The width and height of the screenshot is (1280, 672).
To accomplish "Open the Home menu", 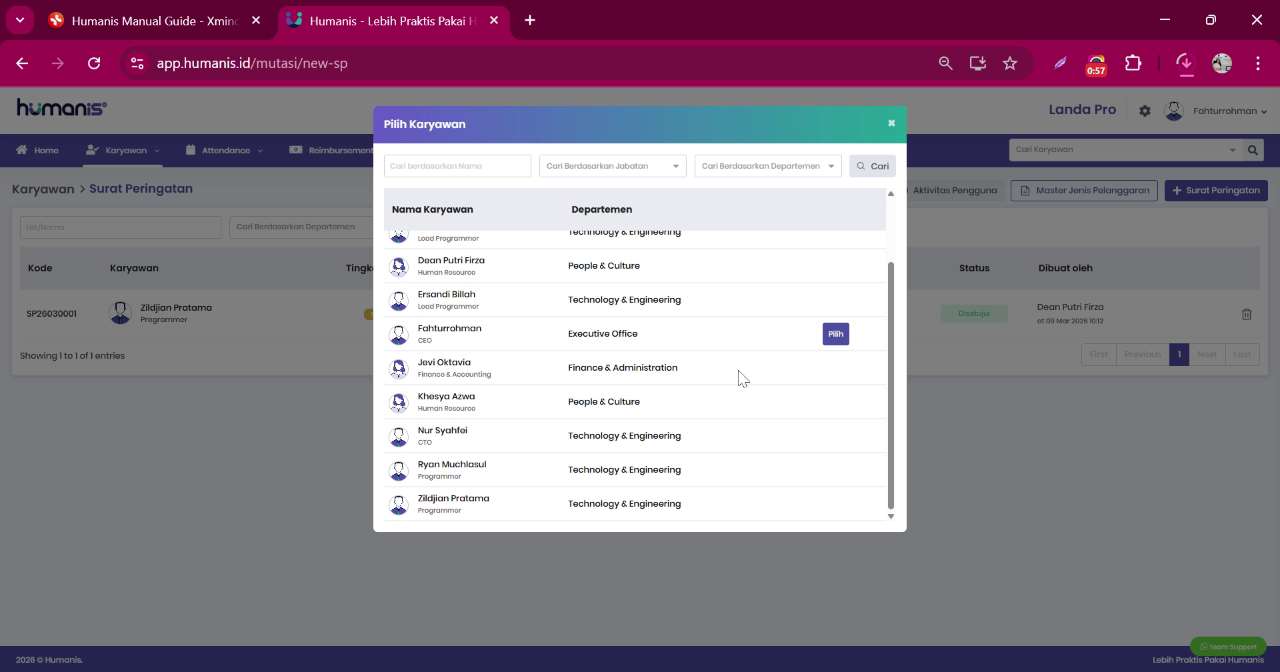I will [37, 150].
